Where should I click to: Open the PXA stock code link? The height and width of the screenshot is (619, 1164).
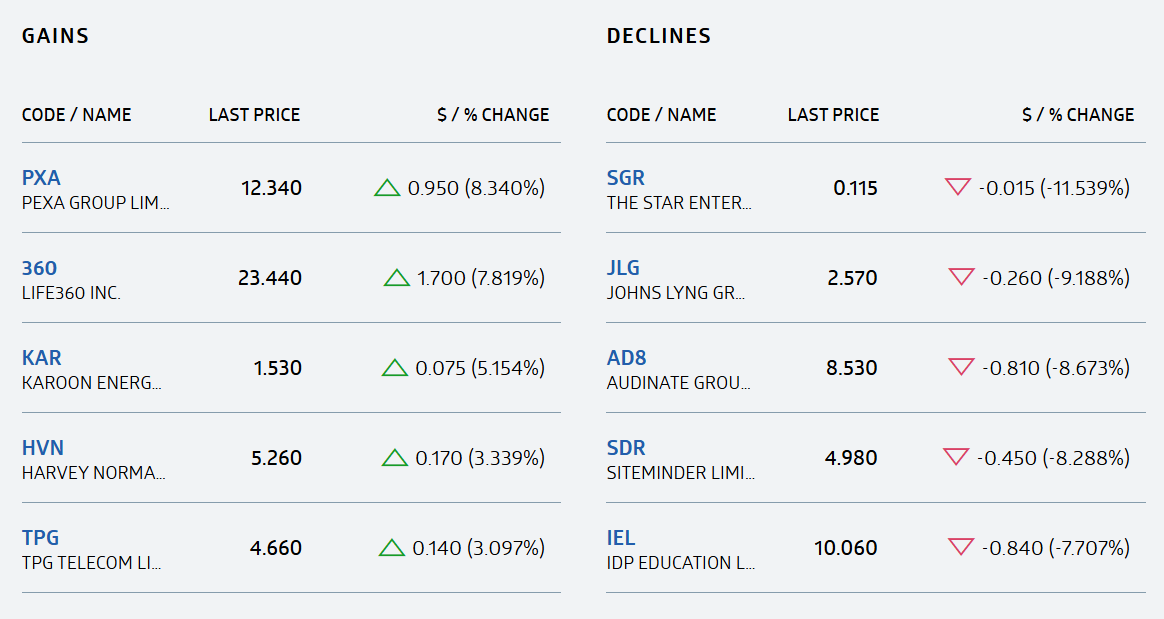pos(41,178)
